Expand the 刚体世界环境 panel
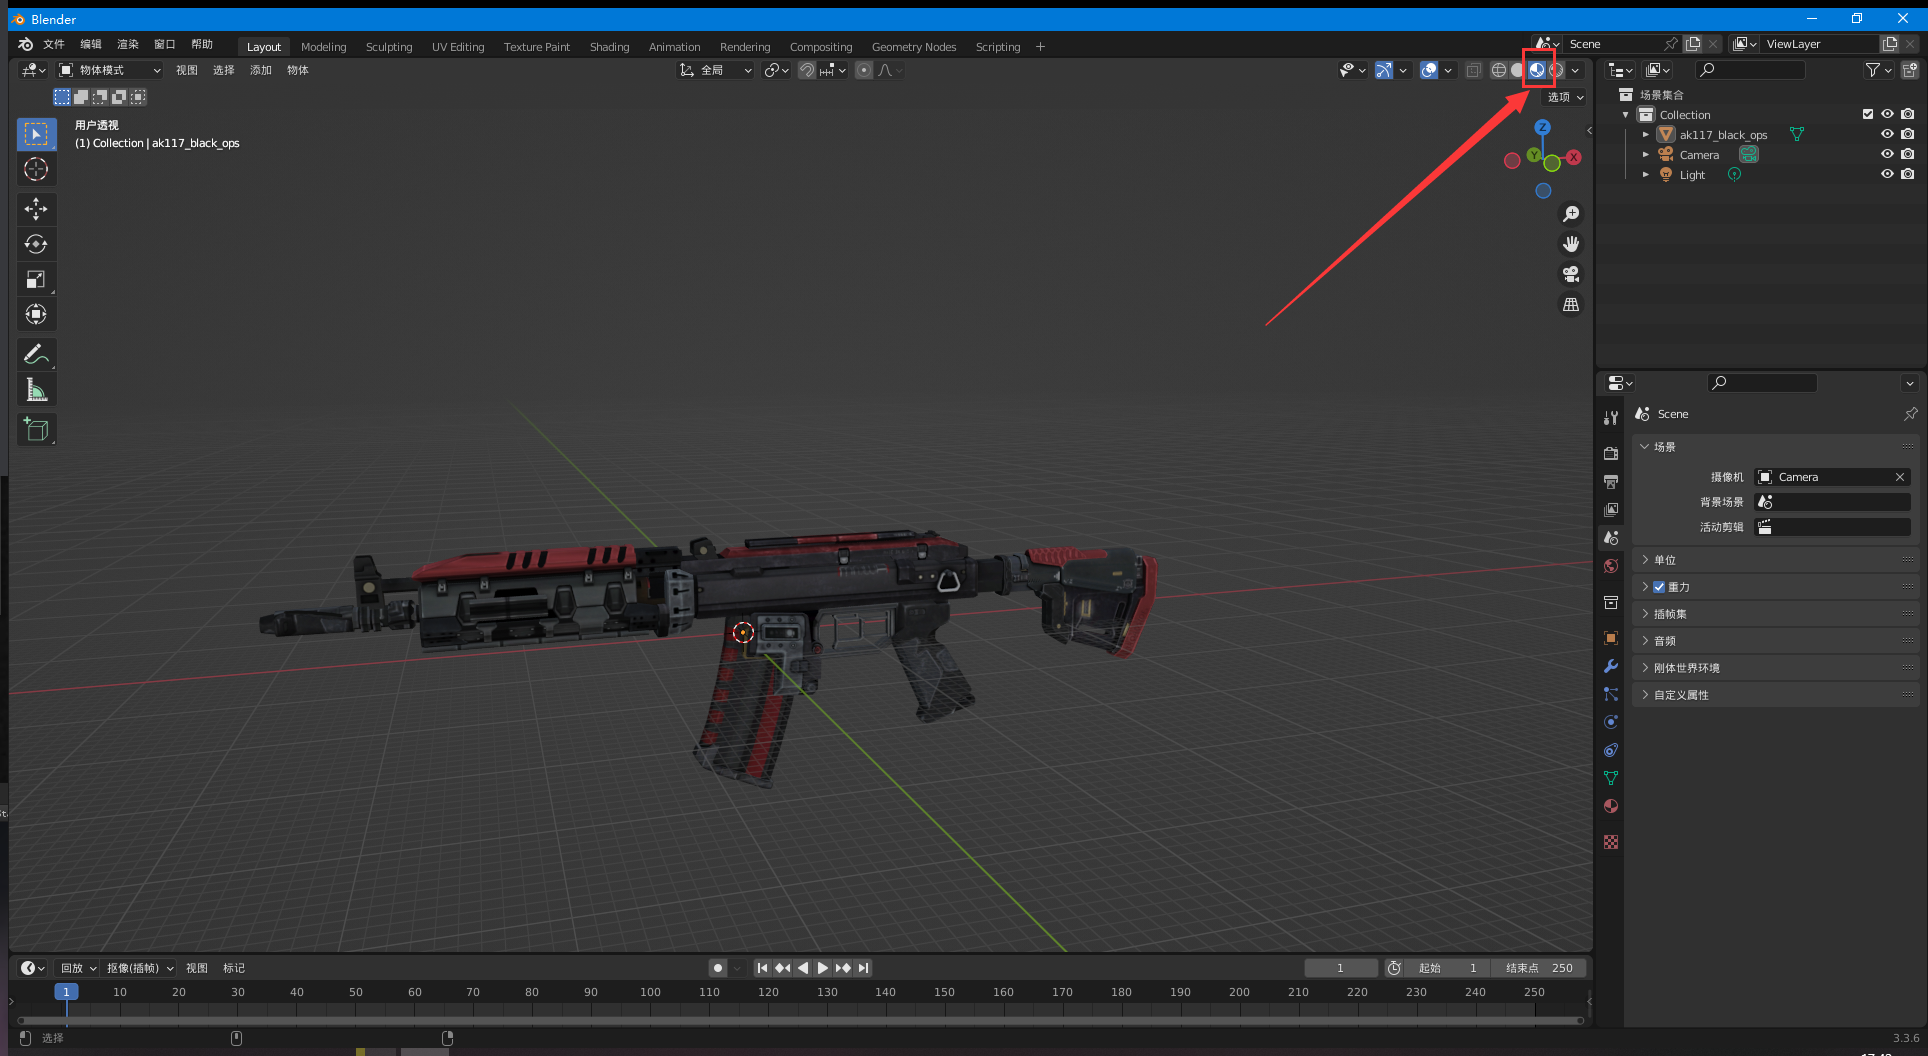Screen dimensions: 1928x1056 (x=1686, y=668)
